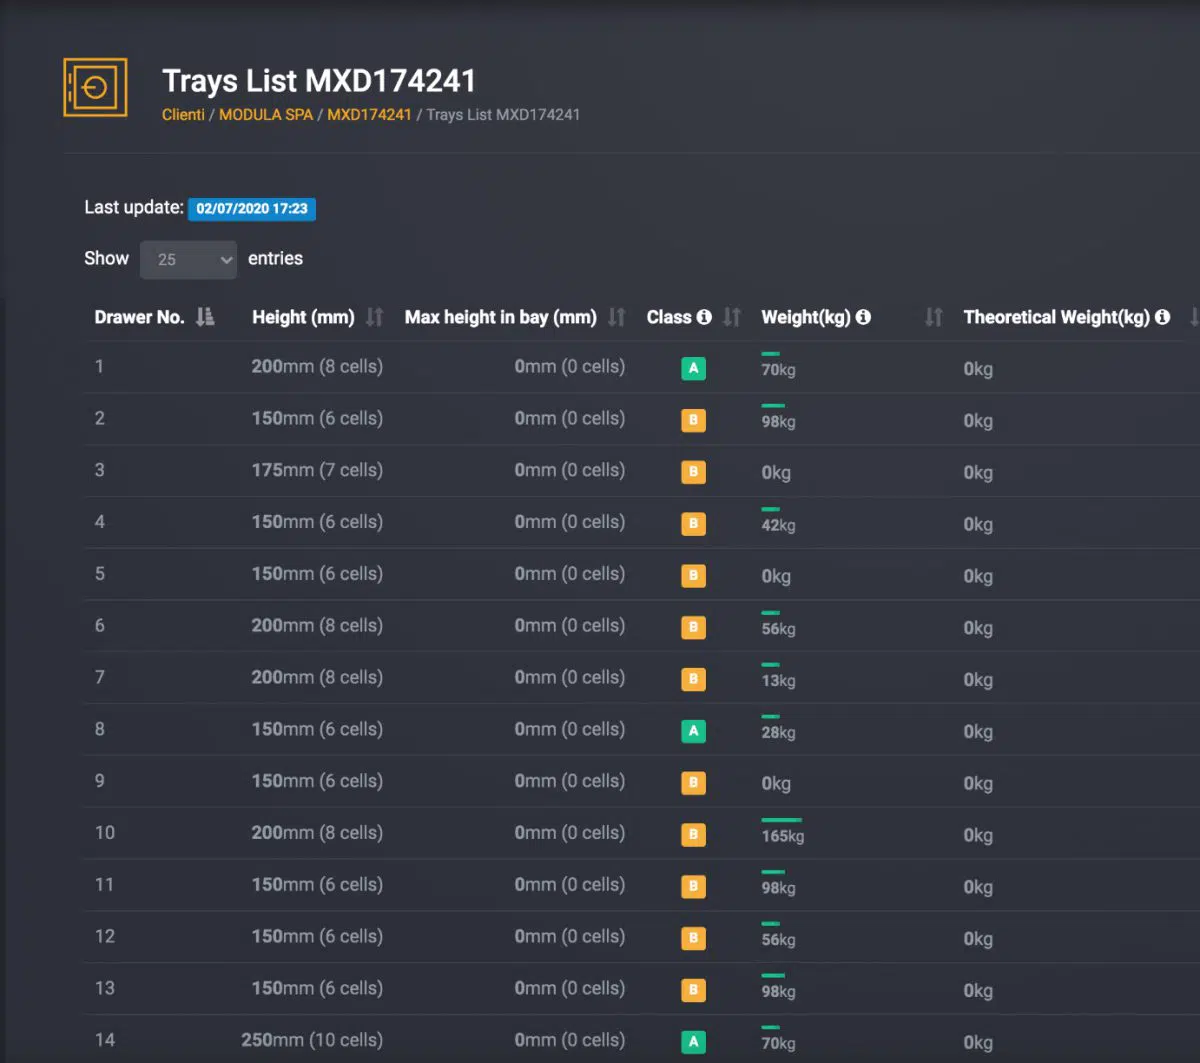Click drawer 14 height cell 250mm
Image resolution: width=1200 pixels, height=1063 pixels.
coord(311,1040)
